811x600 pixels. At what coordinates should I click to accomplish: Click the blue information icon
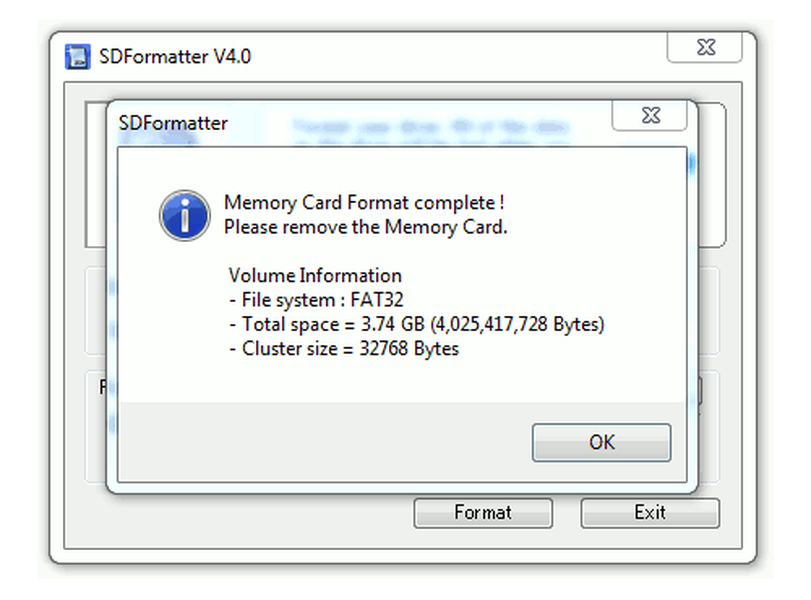click(x=184, y=215)
